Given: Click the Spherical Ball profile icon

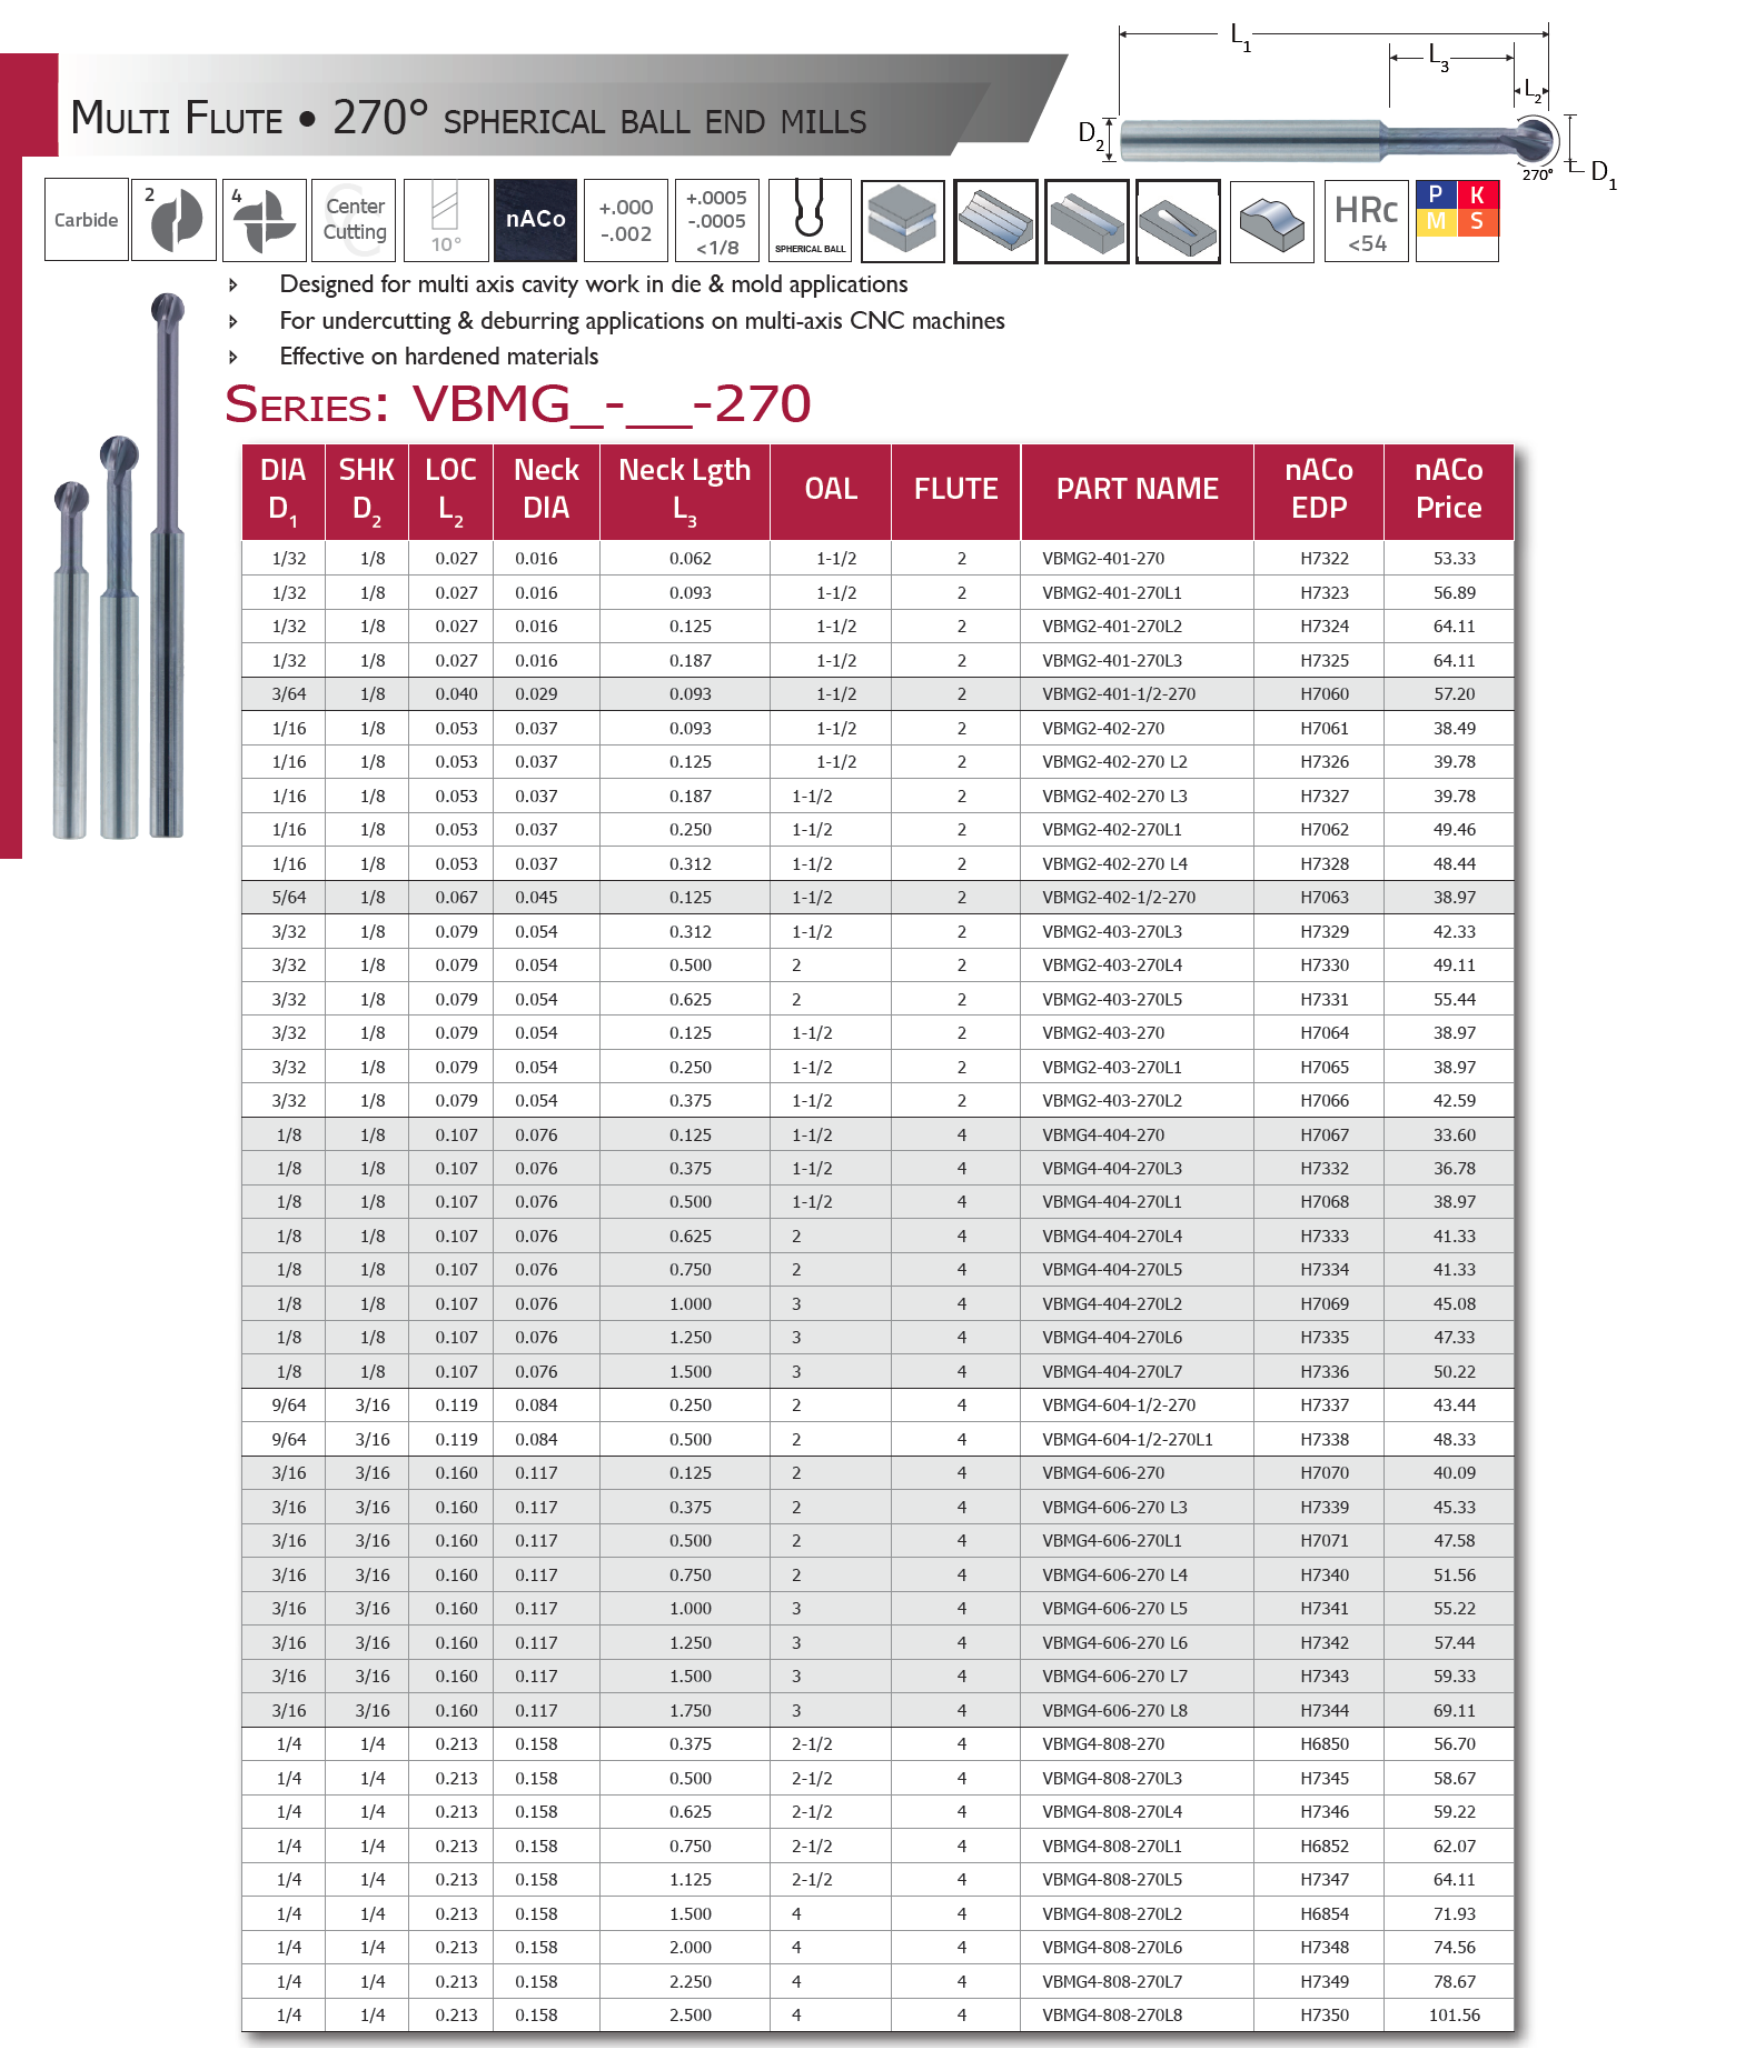Looking at the screenshot, I should 810,220.
